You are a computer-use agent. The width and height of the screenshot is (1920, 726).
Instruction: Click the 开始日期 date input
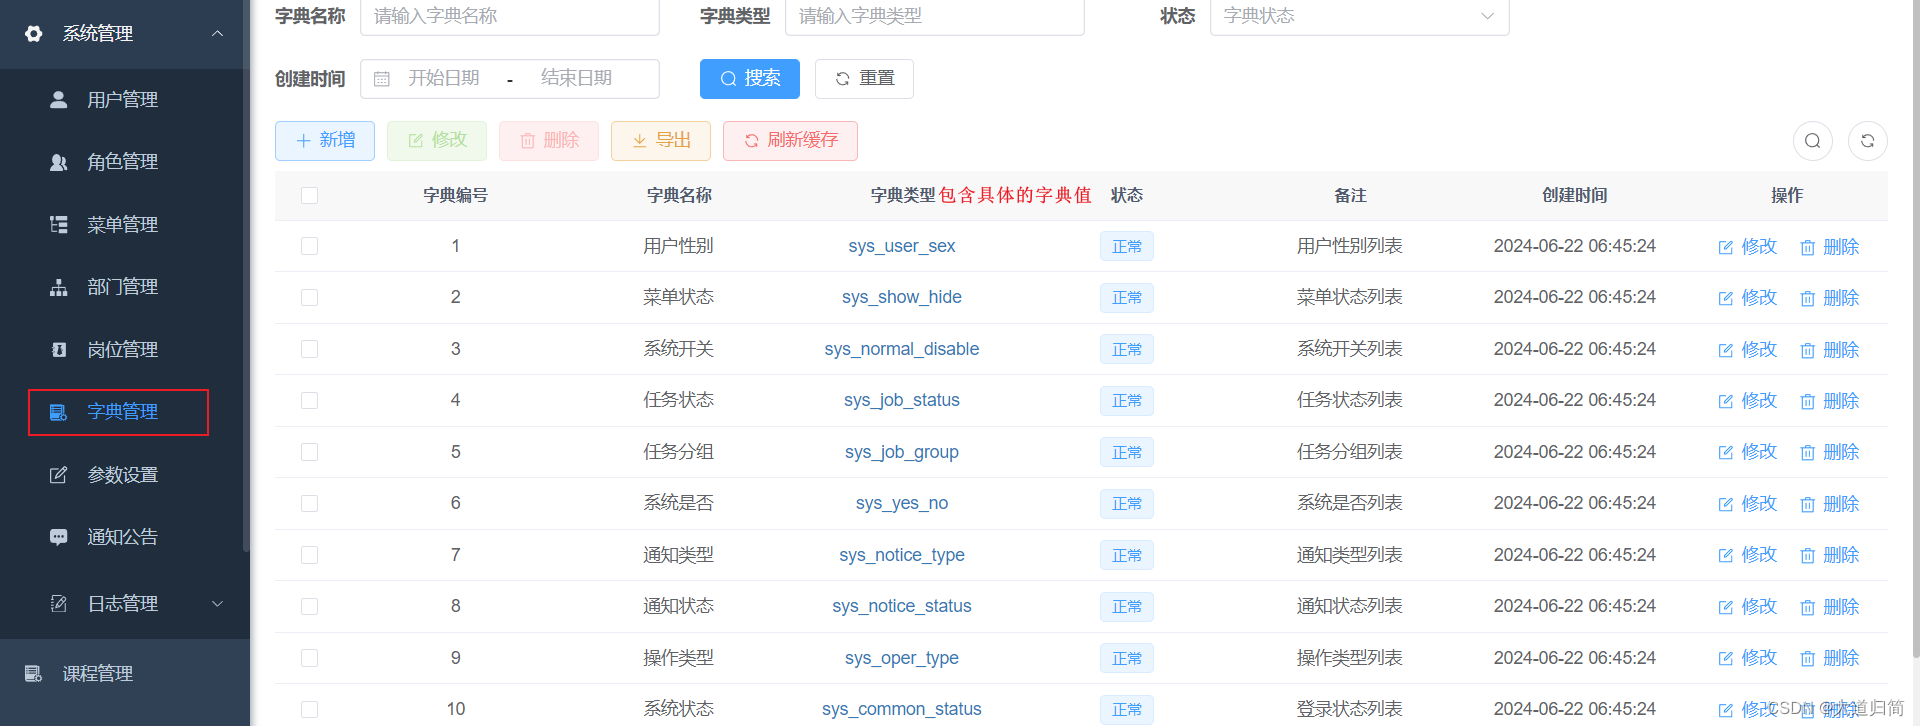(x=444, y=78)
